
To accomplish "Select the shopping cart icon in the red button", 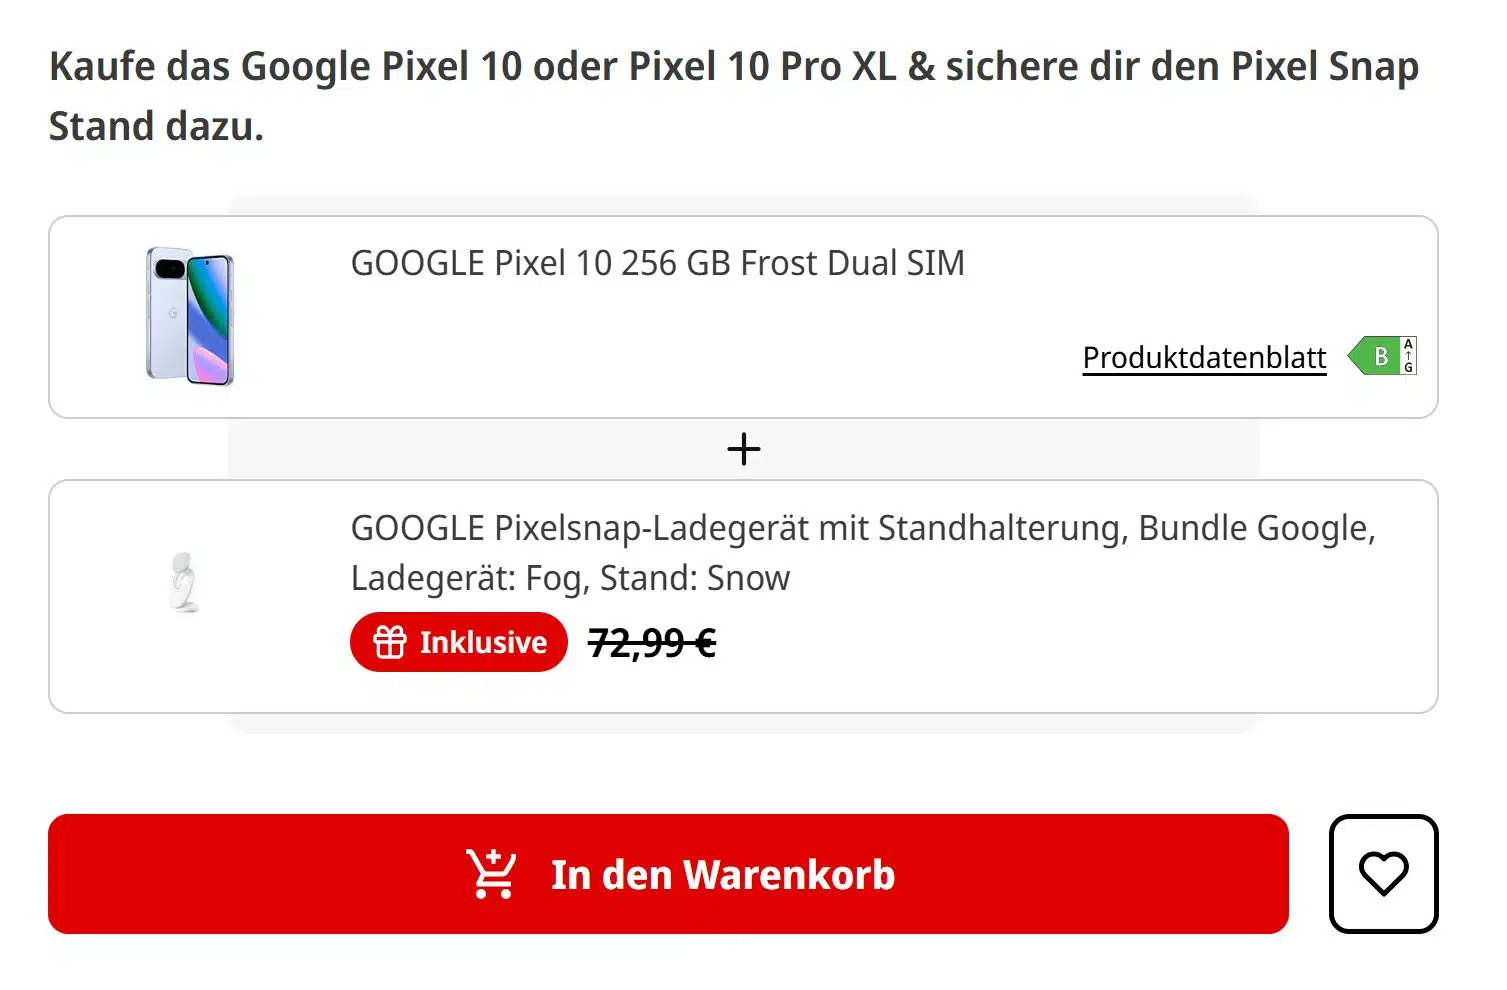I will pyautogui.click(x=489, y=873).
